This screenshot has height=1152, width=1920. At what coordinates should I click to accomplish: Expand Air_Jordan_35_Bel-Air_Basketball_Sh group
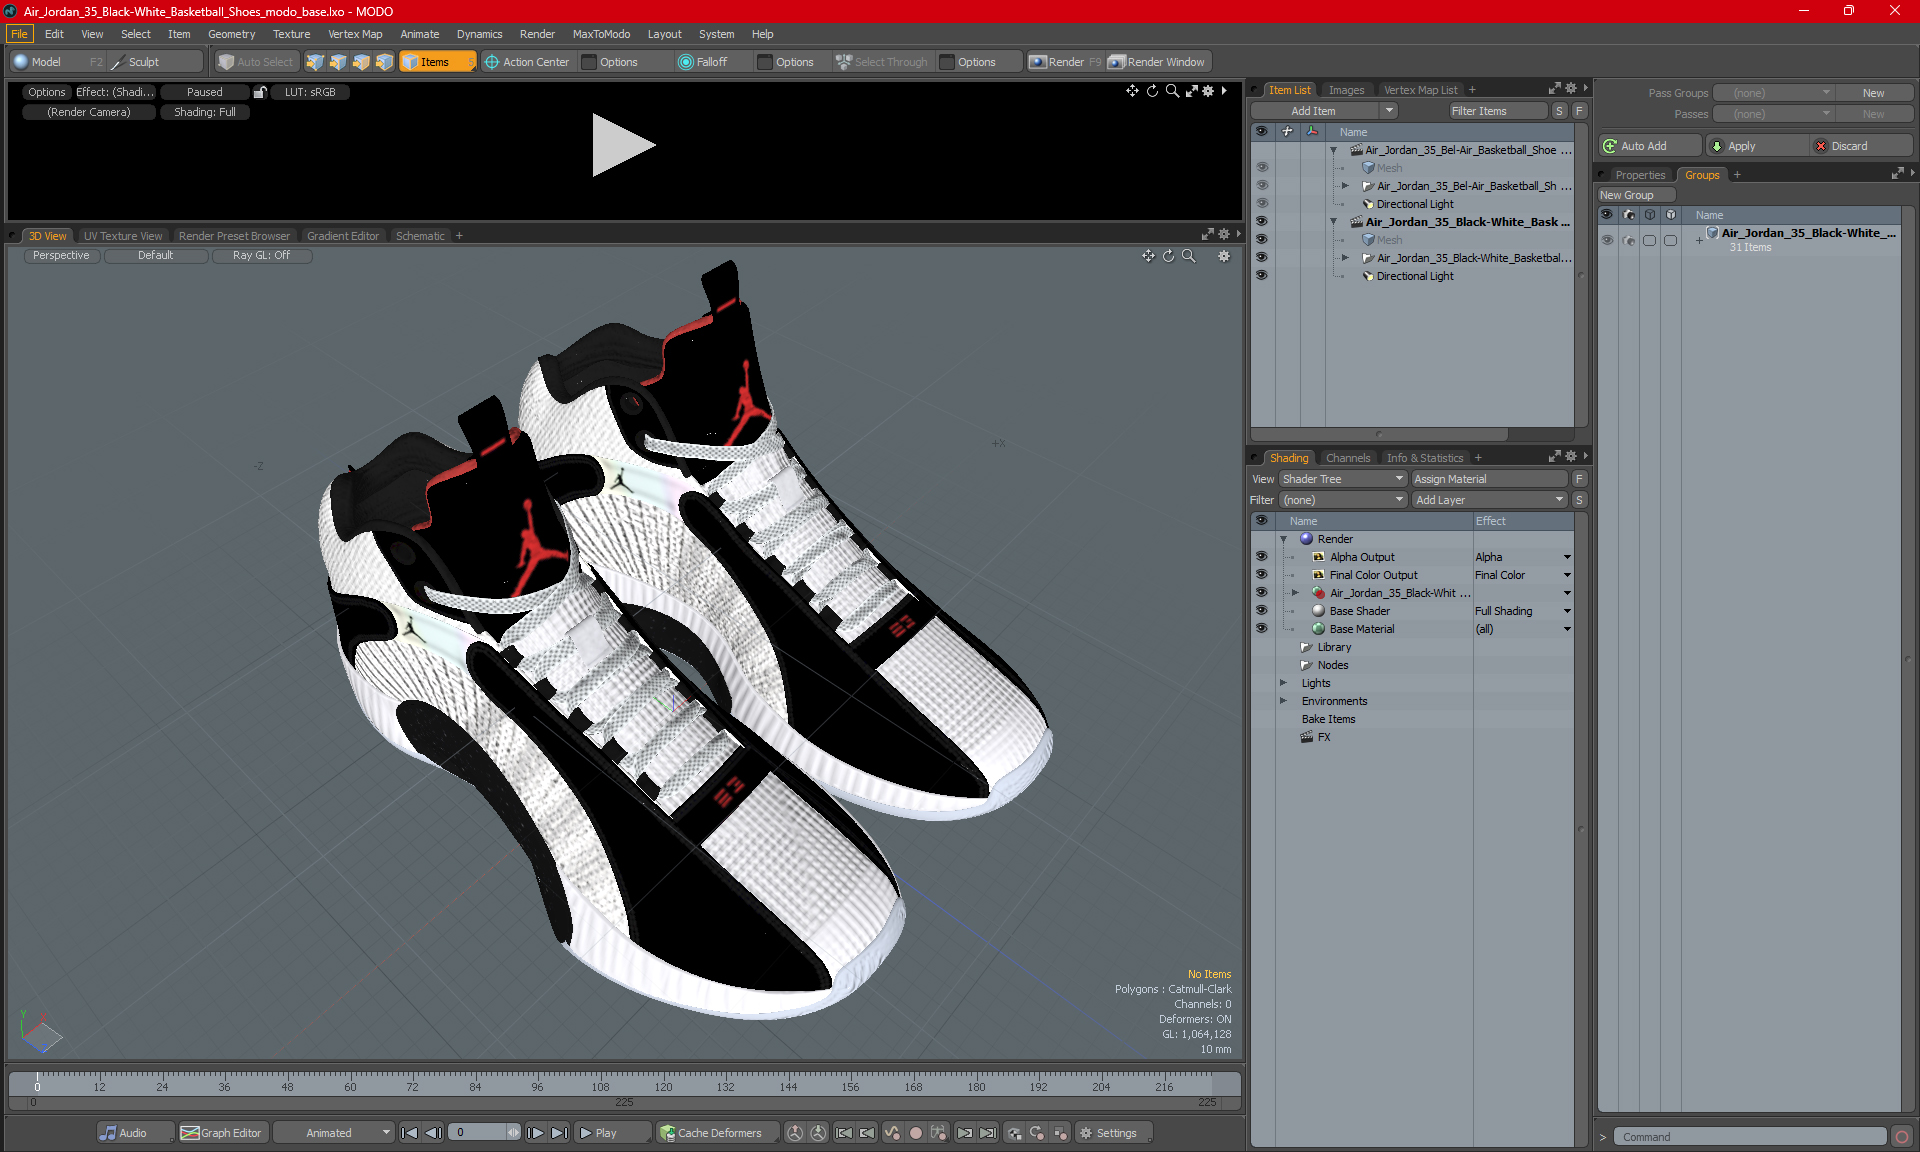[x=1345, y=186]
